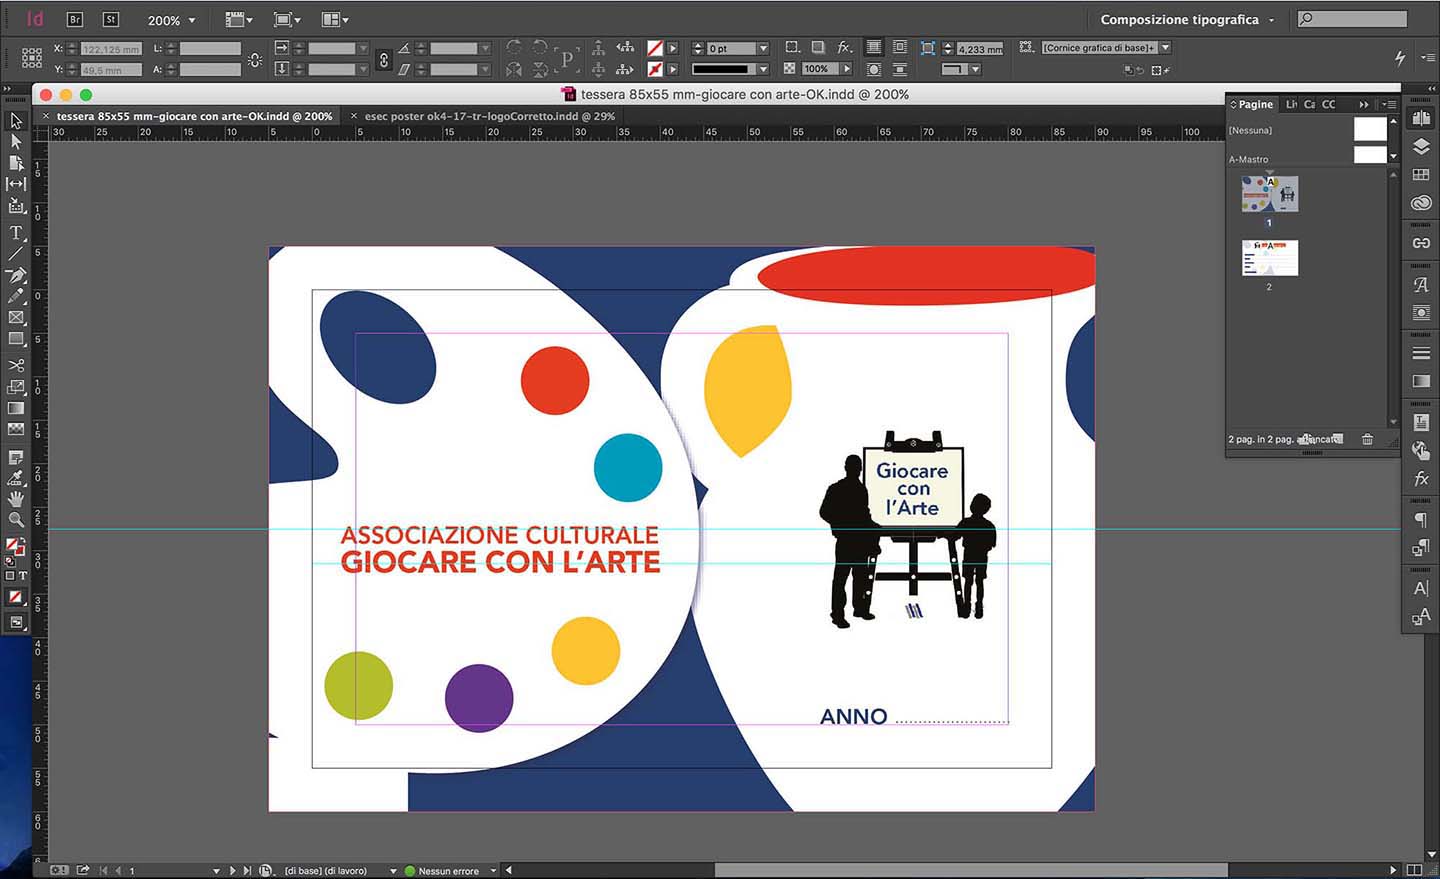1440x879 pixels.
Task: Click the Adobe Stock St icon
Action: 110,19
